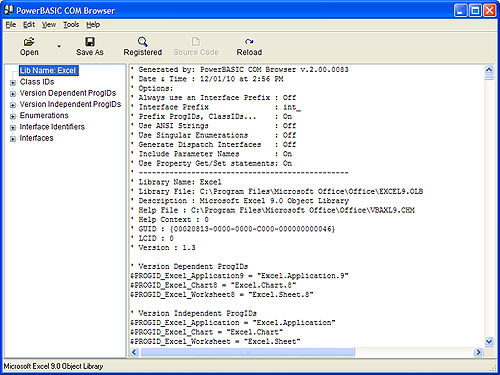Image resolution: width=500 pixels, height=375 pixels.
Task: Click the vertical scrollbar down arrow
Action: tap(489, 342)
